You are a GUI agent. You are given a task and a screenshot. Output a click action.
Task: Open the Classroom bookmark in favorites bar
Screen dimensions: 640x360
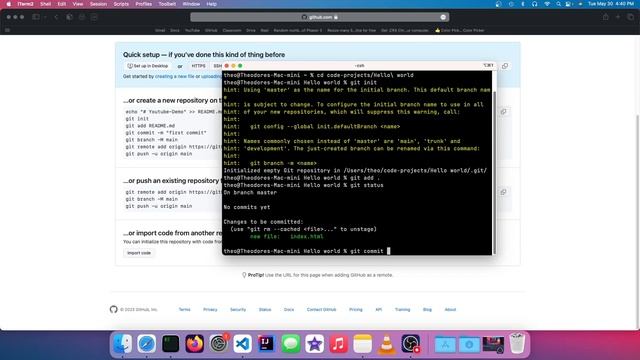(232, 30)
